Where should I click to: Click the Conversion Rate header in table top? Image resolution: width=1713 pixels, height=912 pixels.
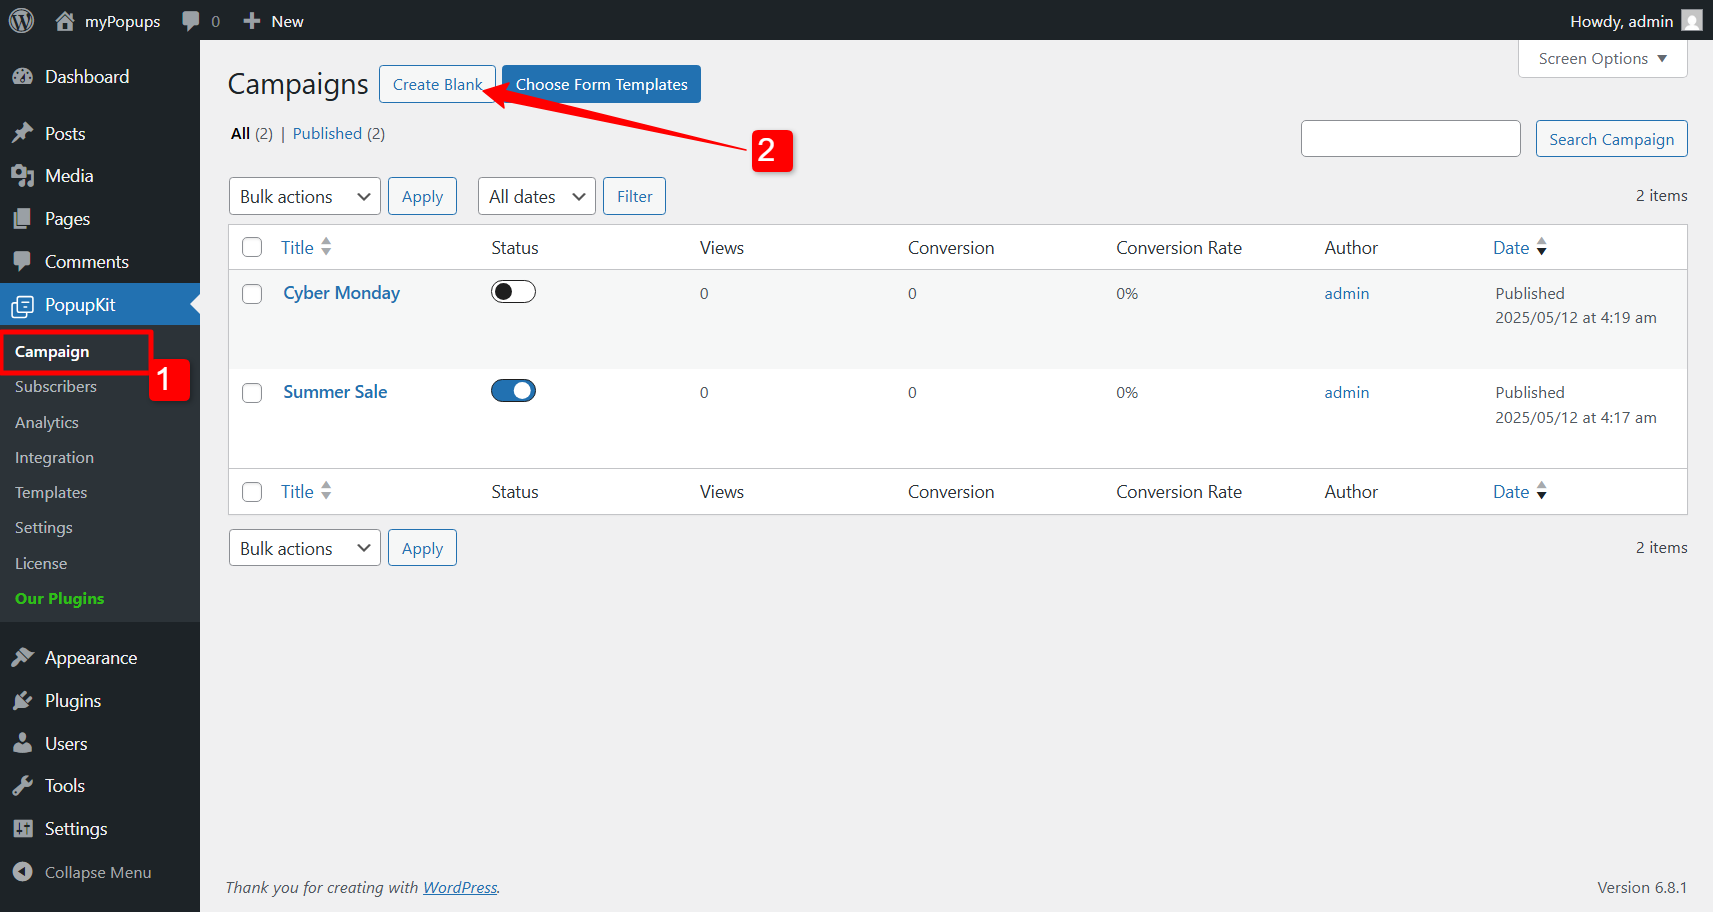tap(1179, 247)
